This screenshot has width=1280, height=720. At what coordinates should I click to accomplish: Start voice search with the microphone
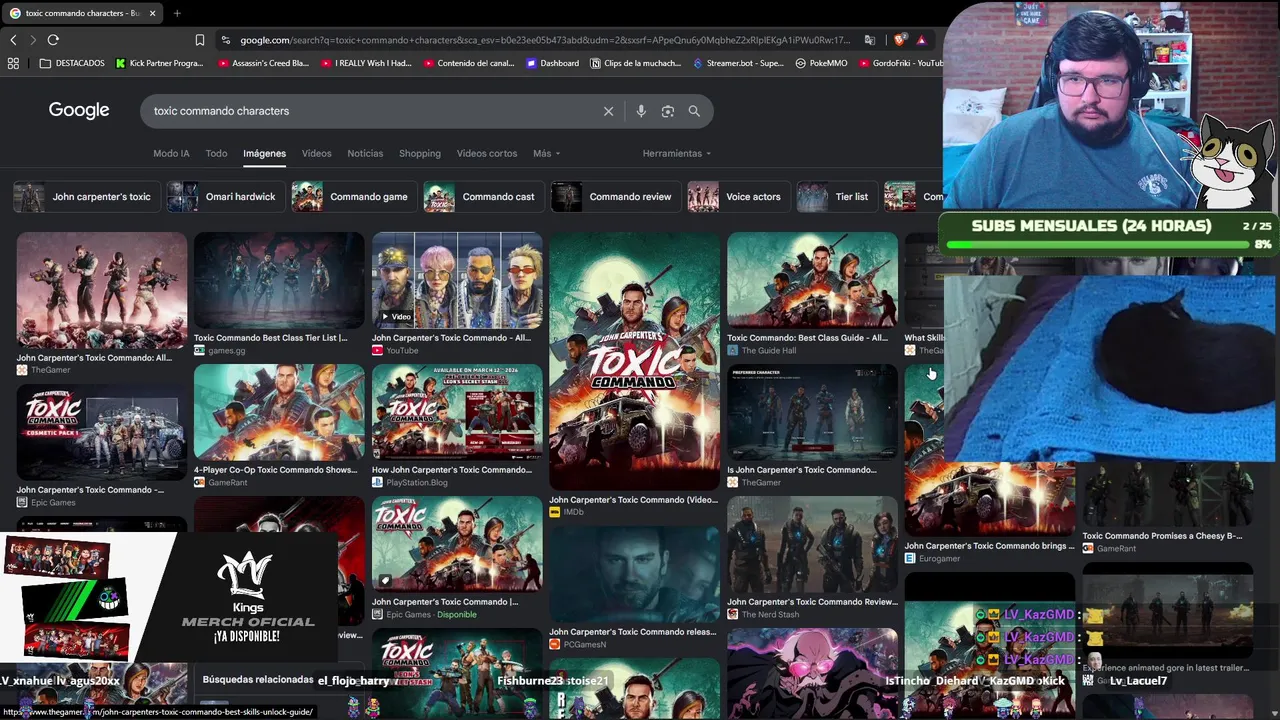[x=641, y=111]
